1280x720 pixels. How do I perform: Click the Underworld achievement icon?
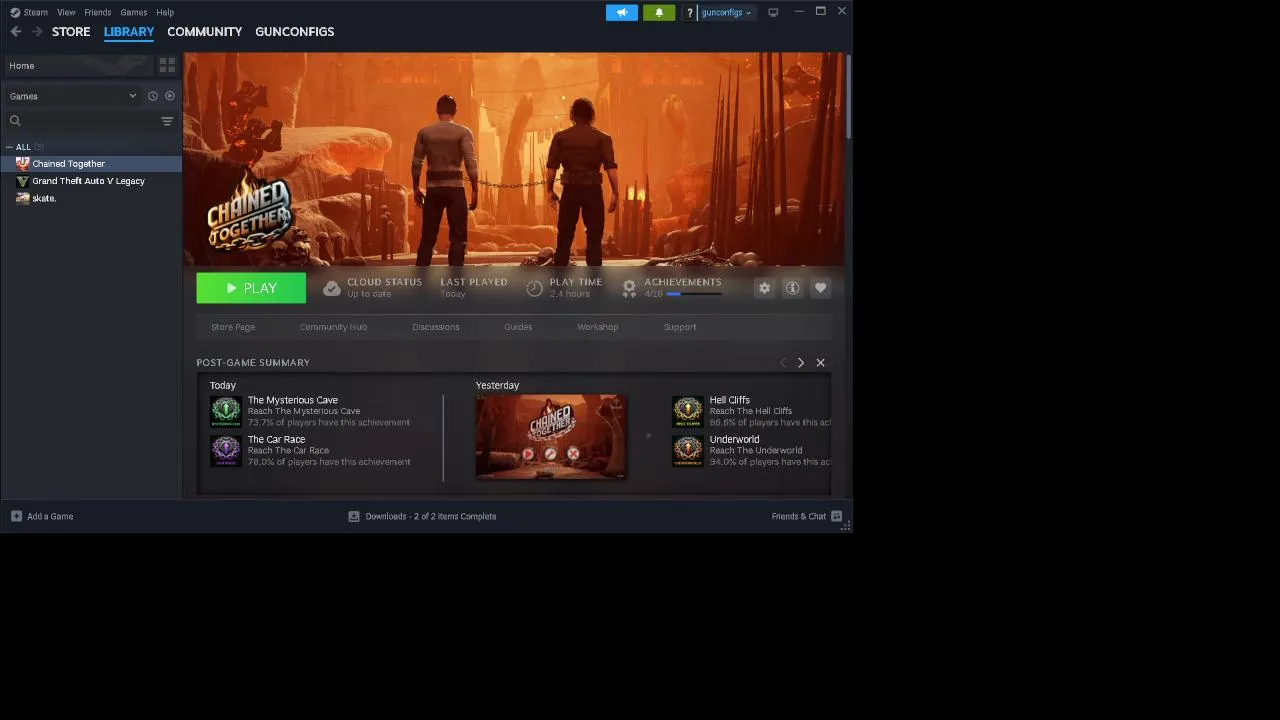pyautogui.click(x=688, y=450)
